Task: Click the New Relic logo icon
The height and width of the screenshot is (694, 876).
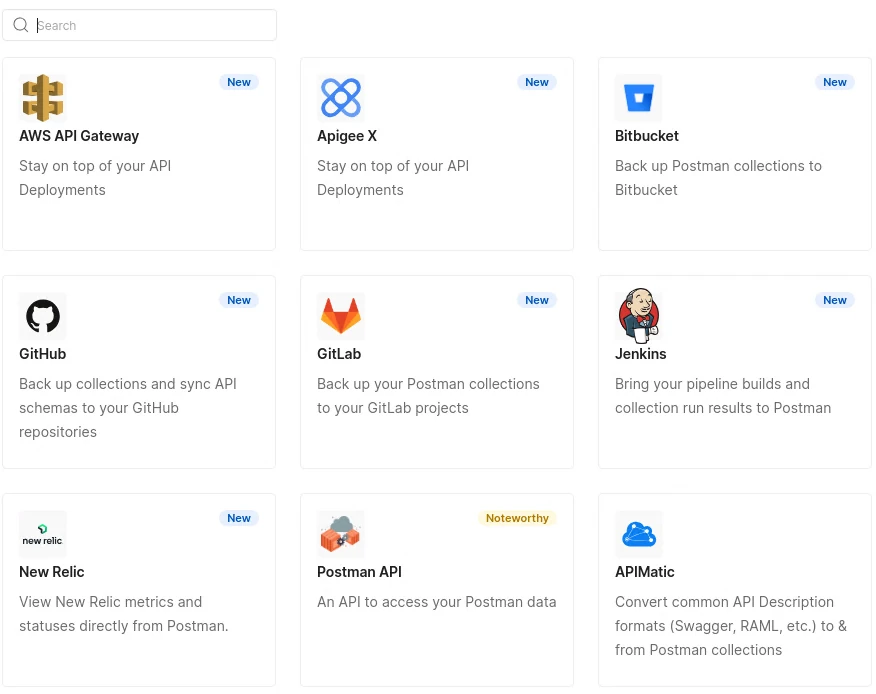Action: pos(42,534)
